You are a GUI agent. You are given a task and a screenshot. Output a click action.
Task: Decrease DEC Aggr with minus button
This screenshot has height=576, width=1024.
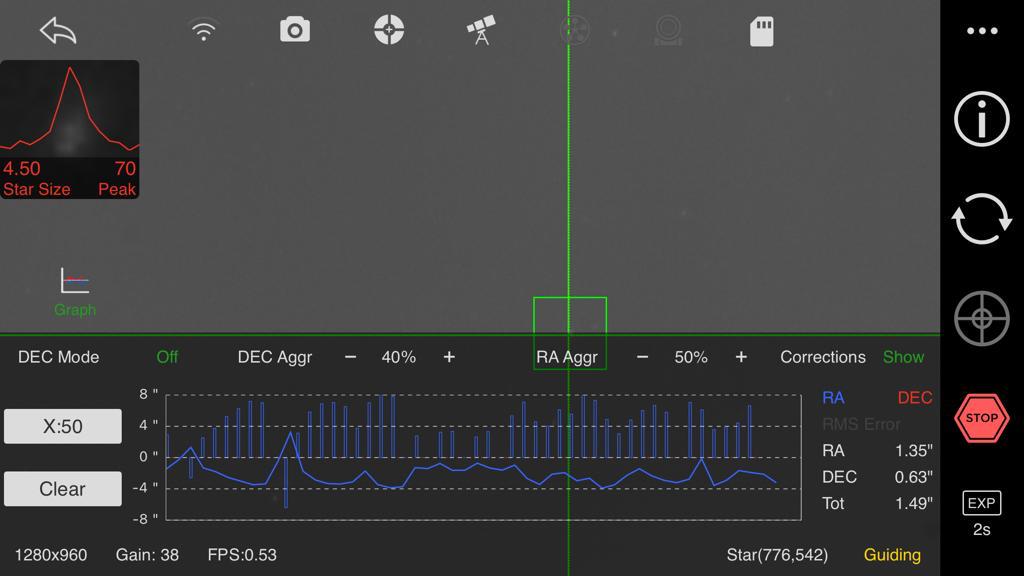point(350,357)
